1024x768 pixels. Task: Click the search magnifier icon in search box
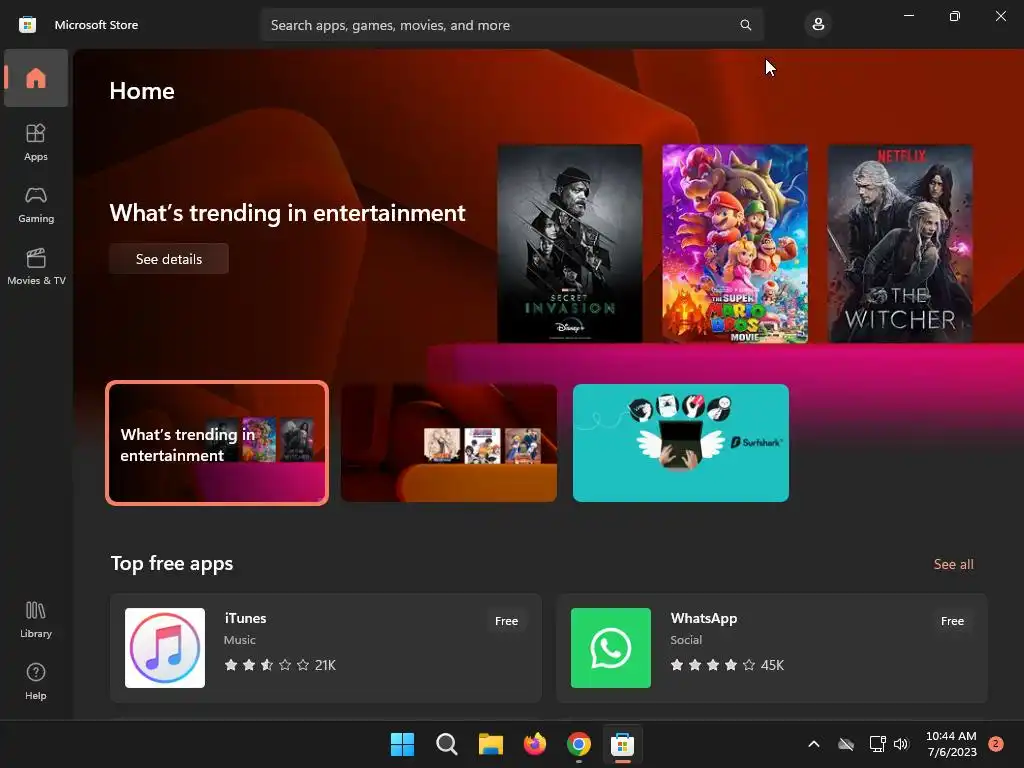(745, 25)
